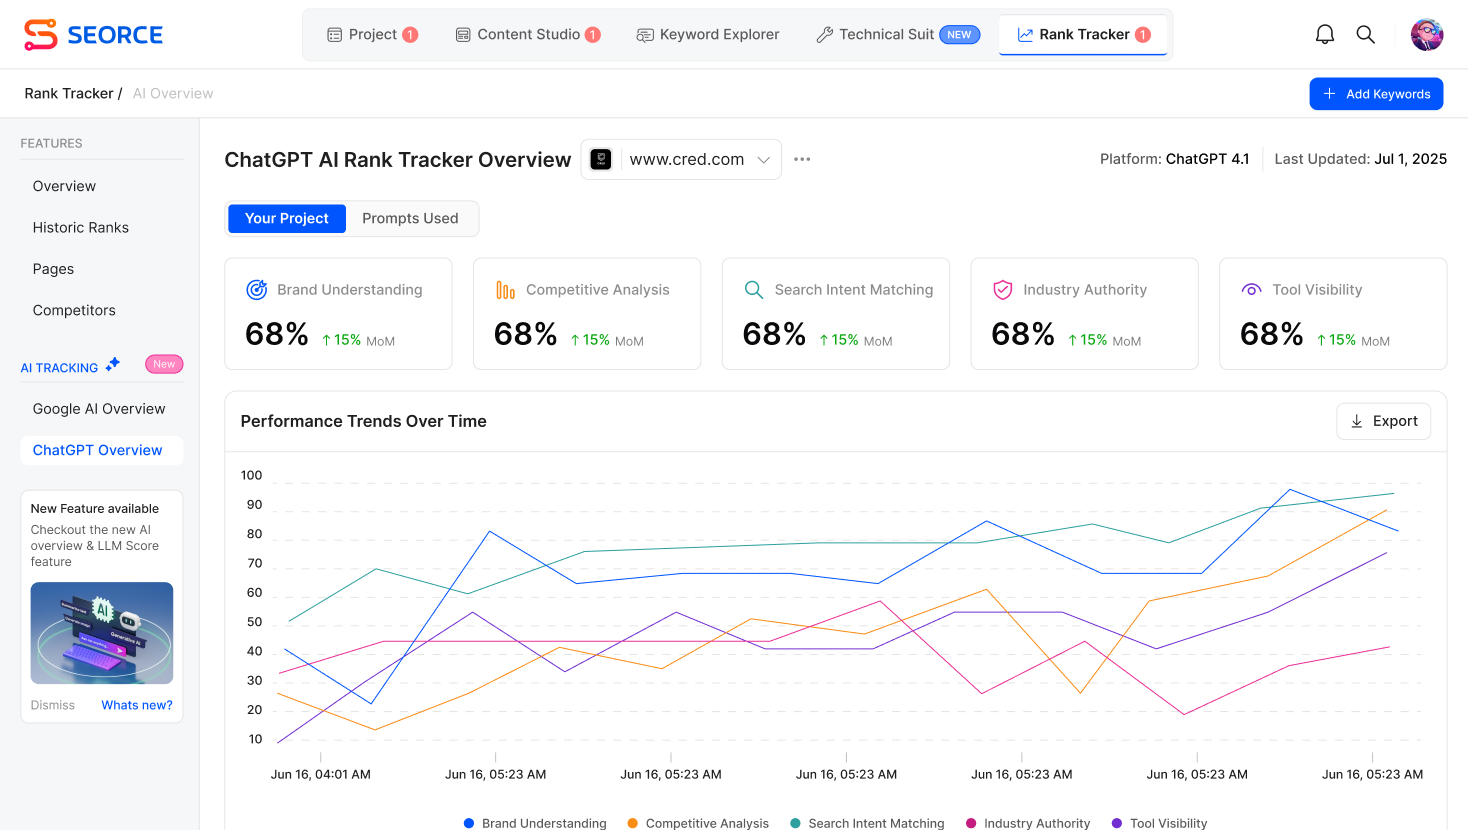Image resolution: width=1468 pixels, height=830 pixels.
Task: Switch to Prompts Used tab
Action: [410, 219]
